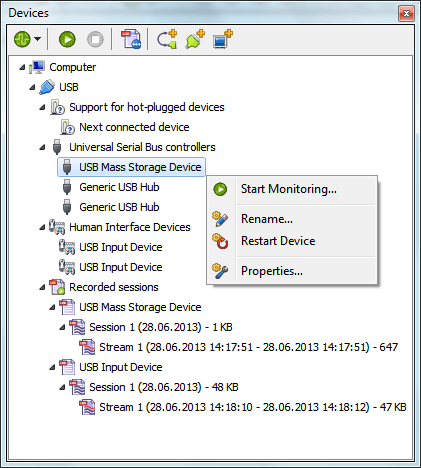Screen dimensions: 421x468
Task: Collapse the Universal Serial Bus controllers branch
Action: click(x=42, y=147)
